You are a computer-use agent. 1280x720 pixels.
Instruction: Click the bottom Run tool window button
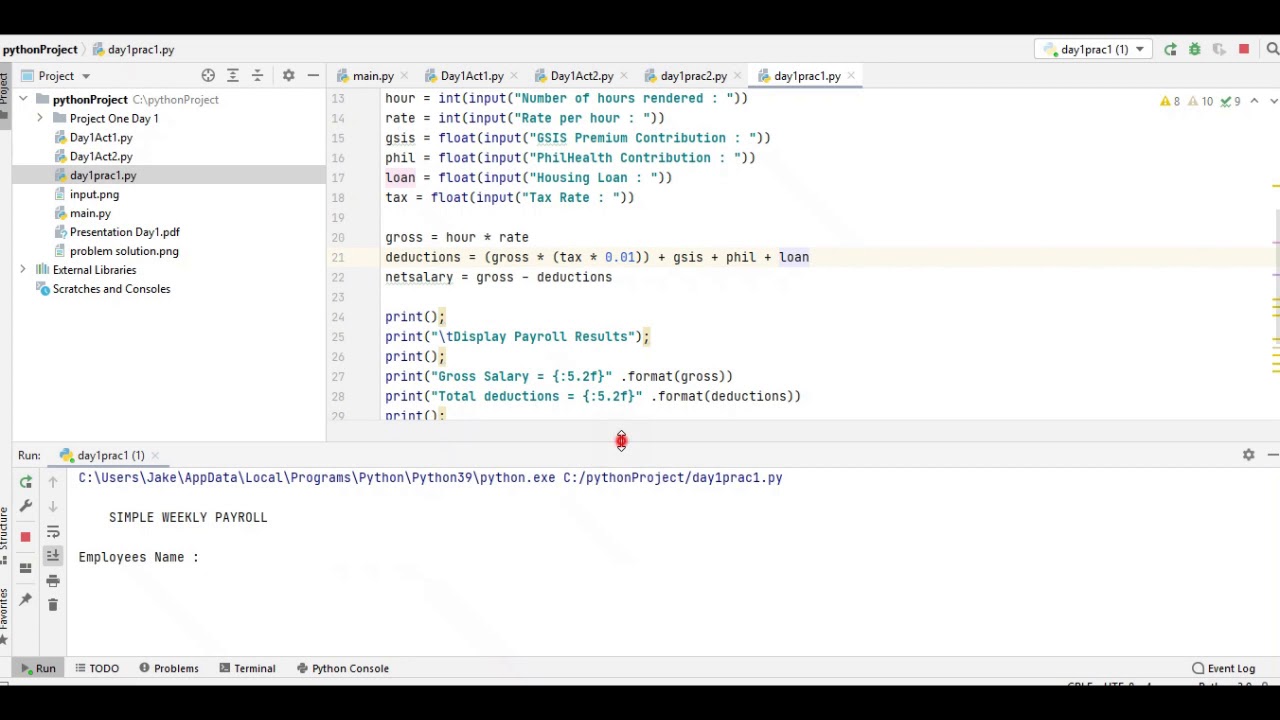coord(37,668)
